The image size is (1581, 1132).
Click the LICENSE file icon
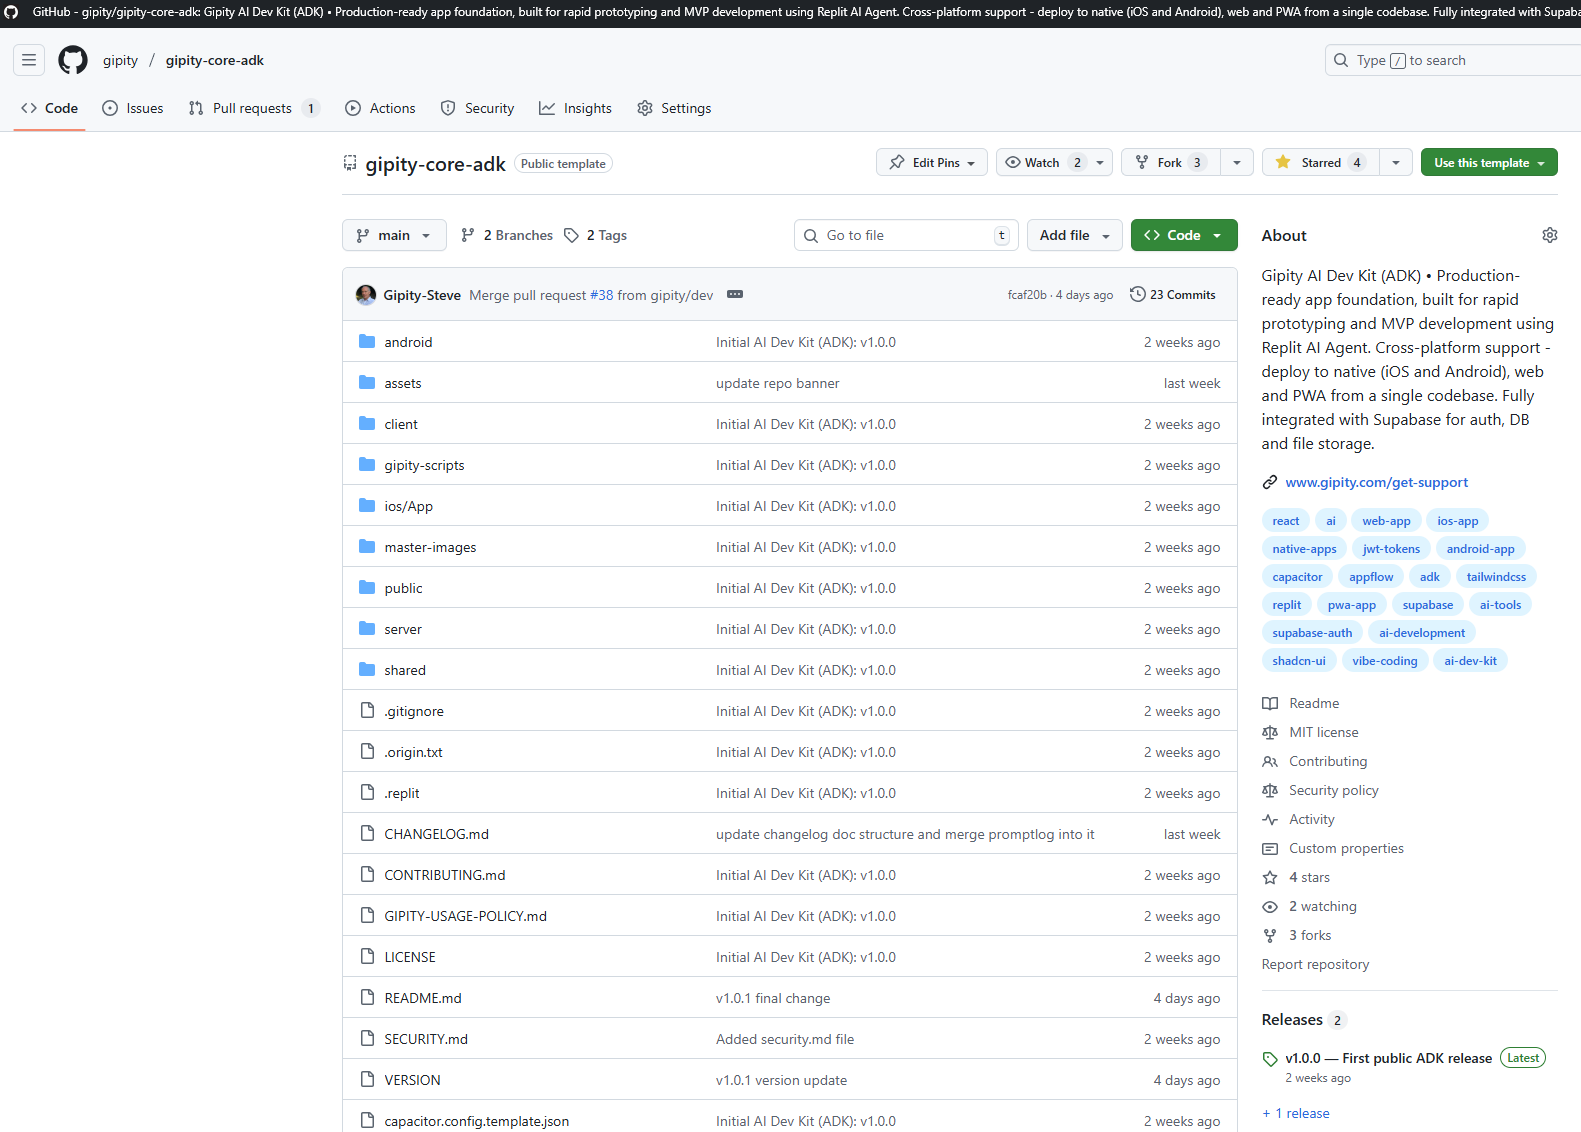(x=367, y=957)
